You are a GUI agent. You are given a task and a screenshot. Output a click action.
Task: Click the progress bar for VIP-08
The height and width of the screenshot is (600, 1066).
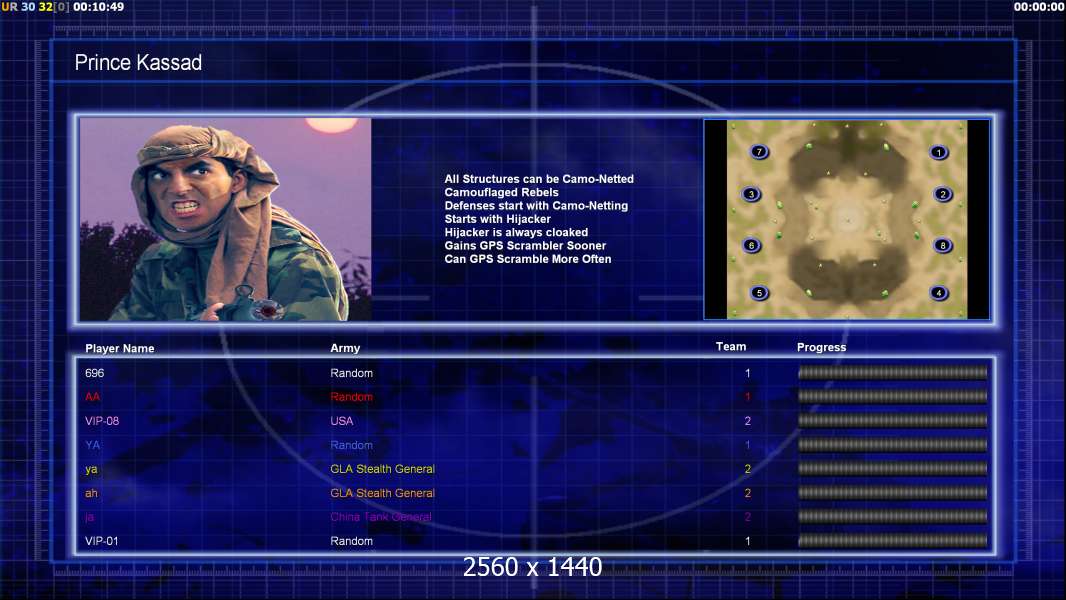(x=893, y=421)
